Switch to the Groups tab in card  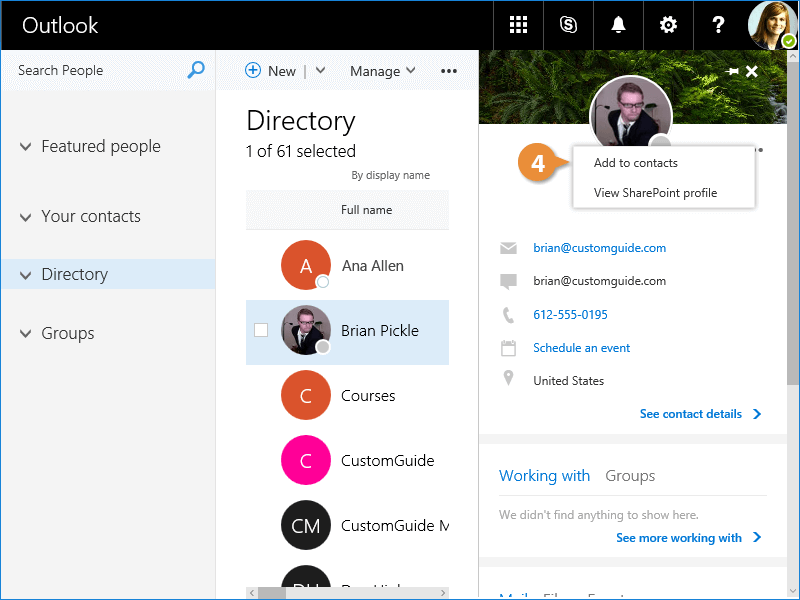[630, 476]
